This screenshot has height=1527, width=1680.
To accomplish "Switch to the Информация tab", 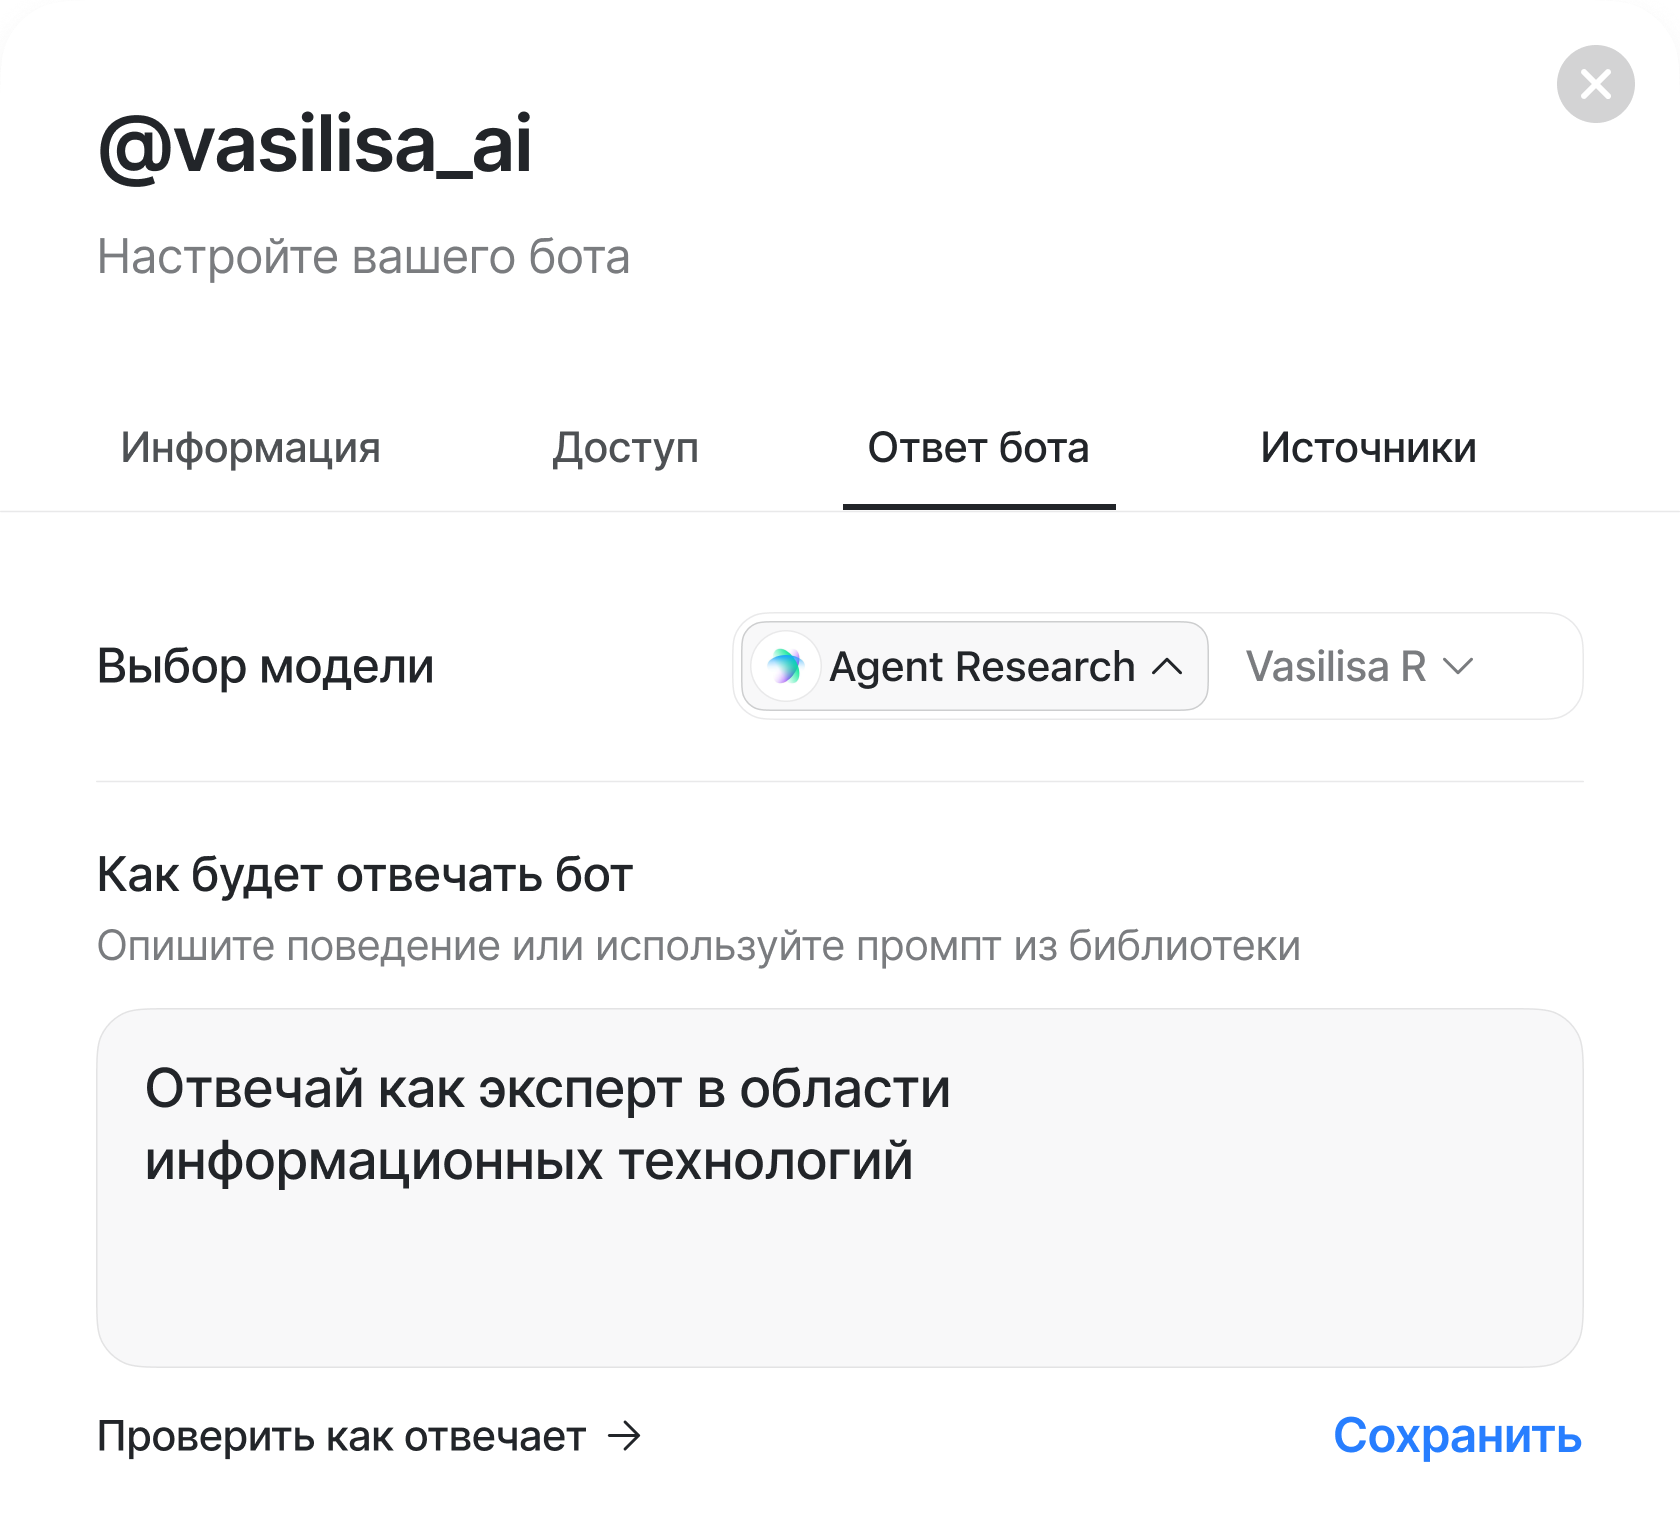I will [x=250, y=448].
